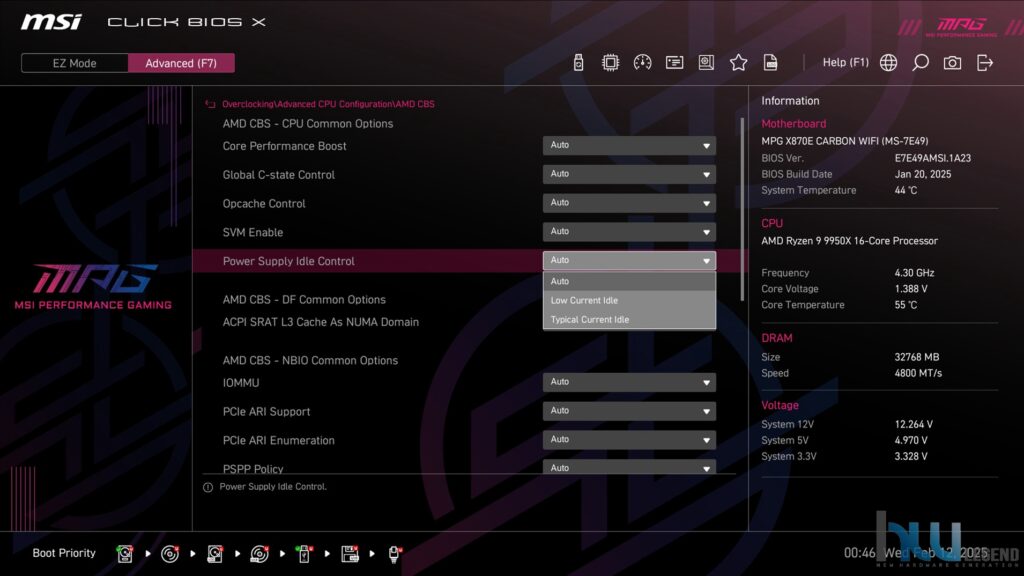Viewport: 1024px width, 576px height.
Task: Click the CPU chip icon in top toolbar
Action: point(610,63)
